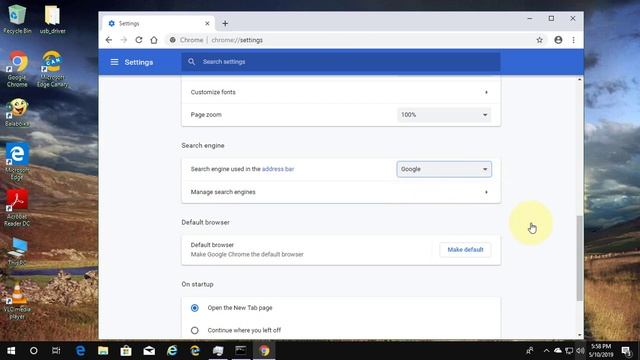
Task: Select the Settings tab
Action: pos(159,24)
